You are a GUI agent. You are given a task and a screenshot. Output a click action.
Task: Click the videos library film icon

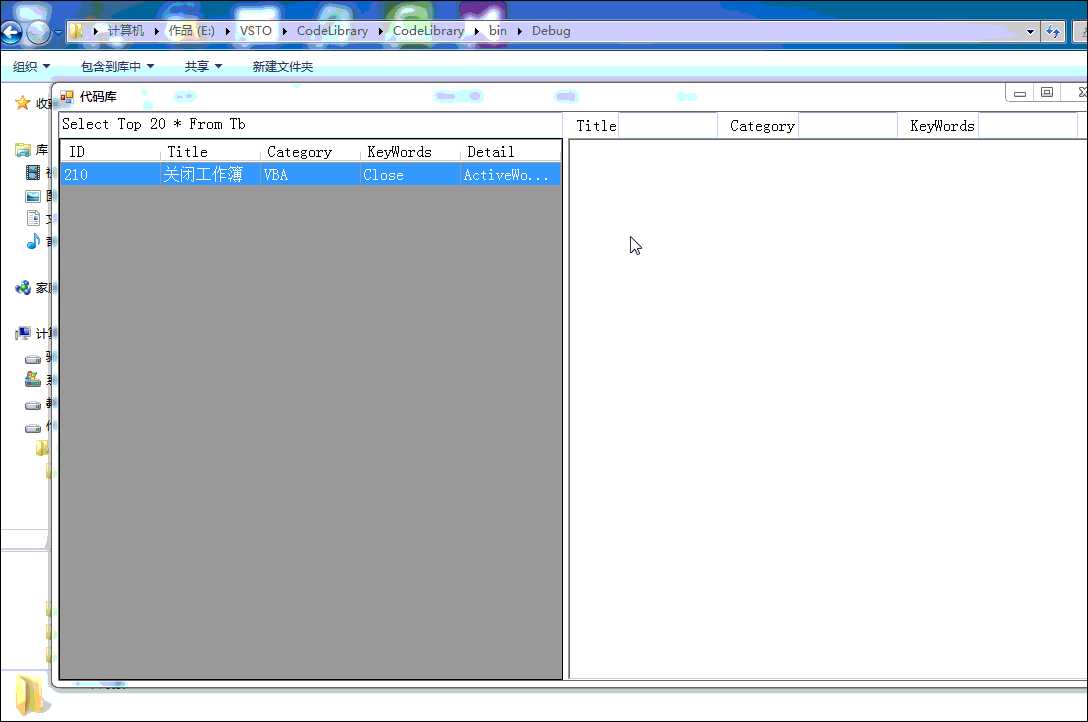click(x=33, y=172)
